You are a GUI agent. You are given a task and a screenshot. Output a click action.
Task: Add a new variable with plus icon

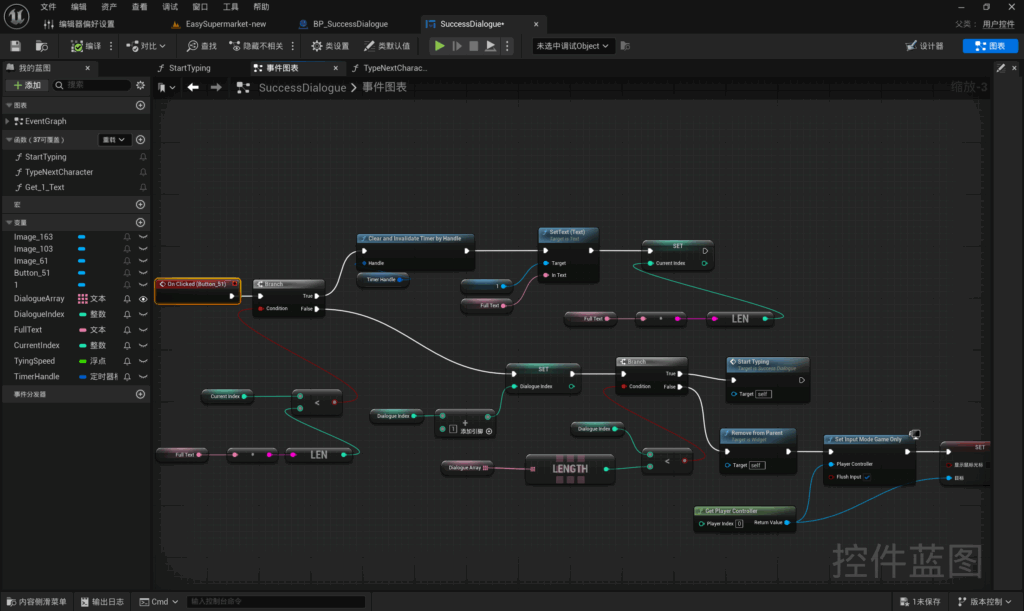140,223
